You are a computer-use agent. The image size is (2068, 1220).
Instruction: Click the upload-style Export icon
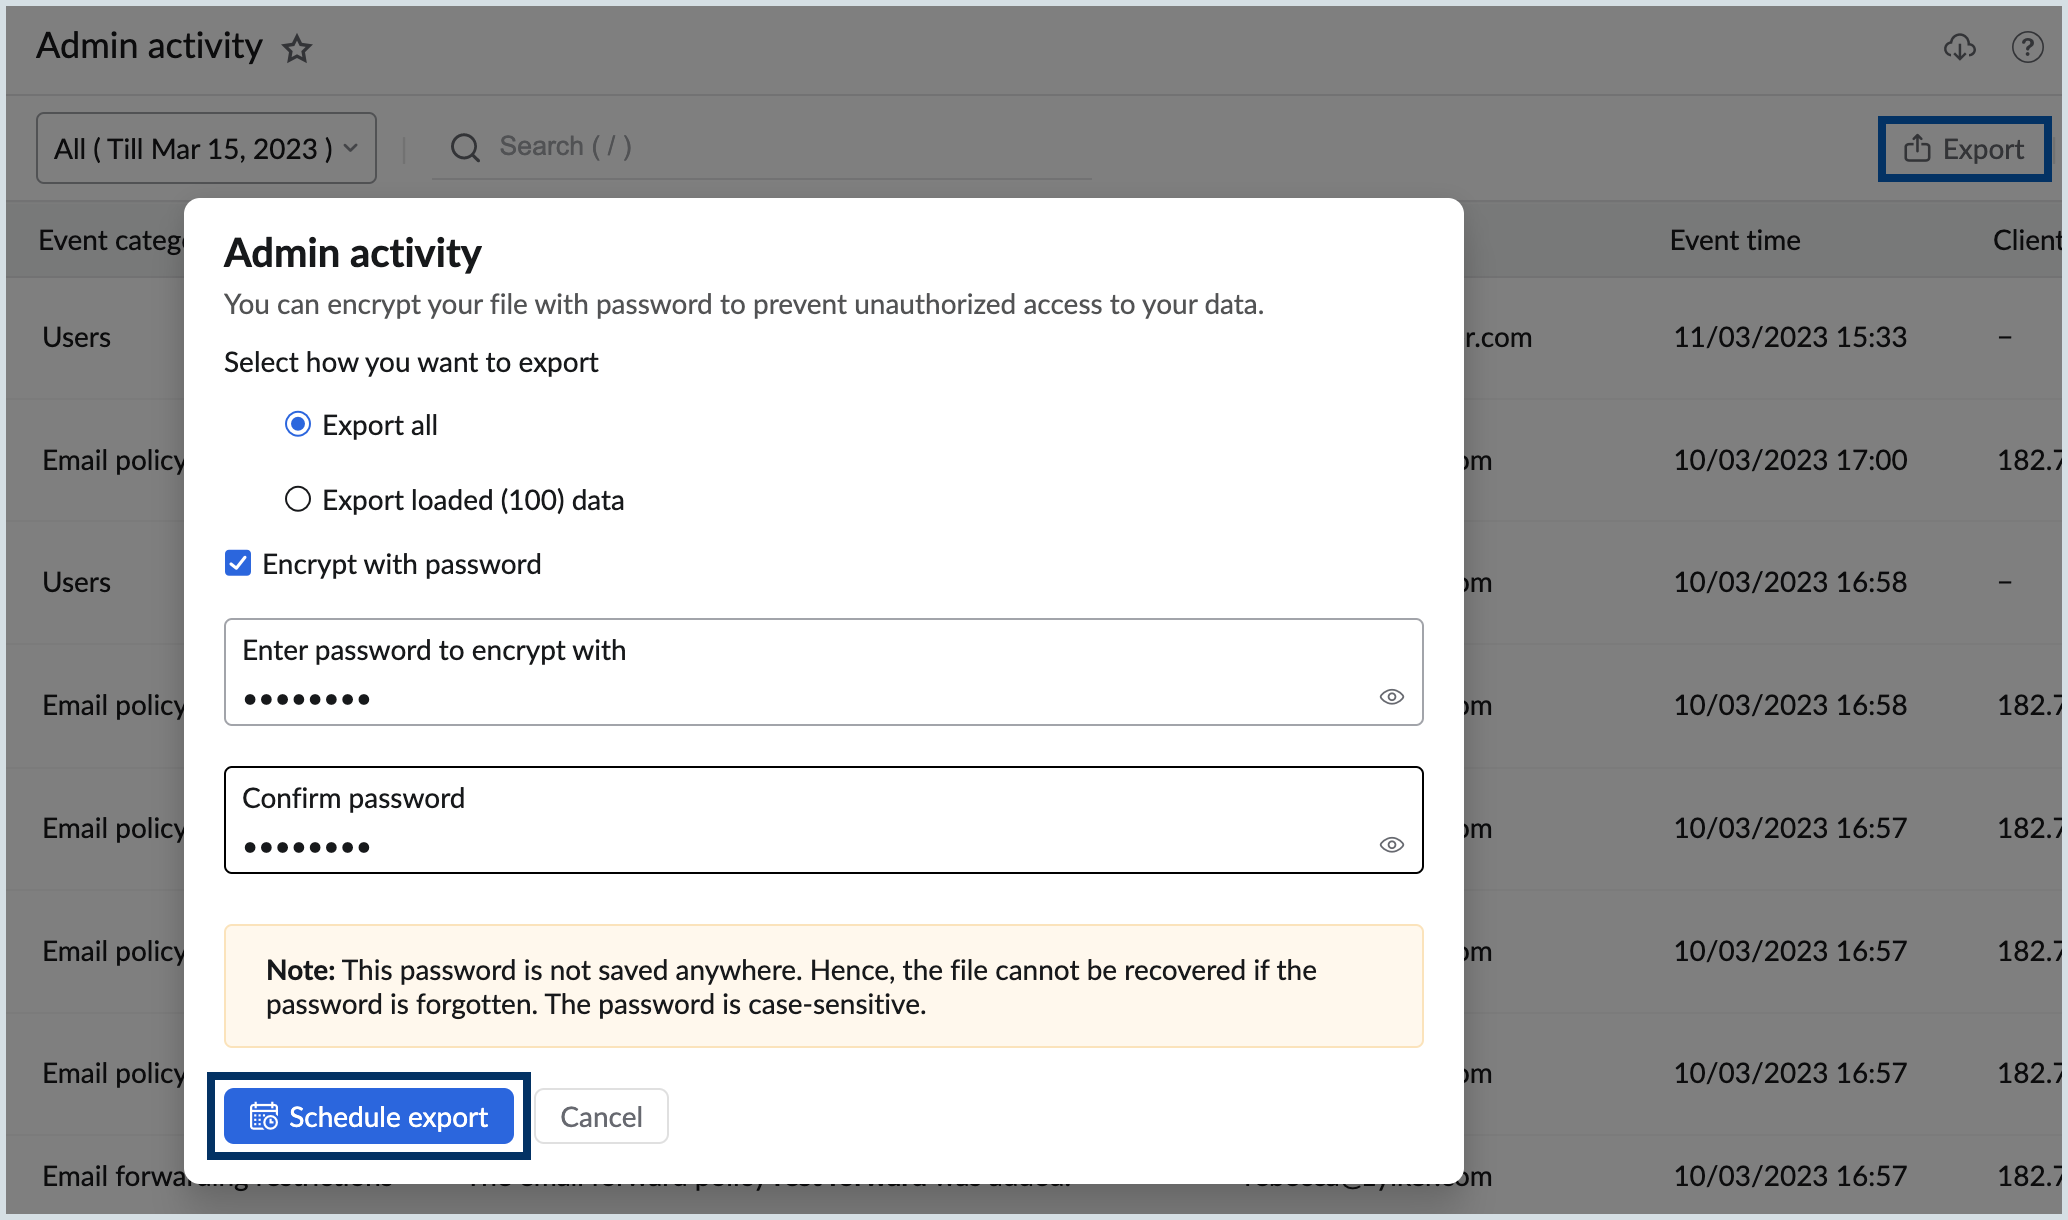[x=1917, y=148]
